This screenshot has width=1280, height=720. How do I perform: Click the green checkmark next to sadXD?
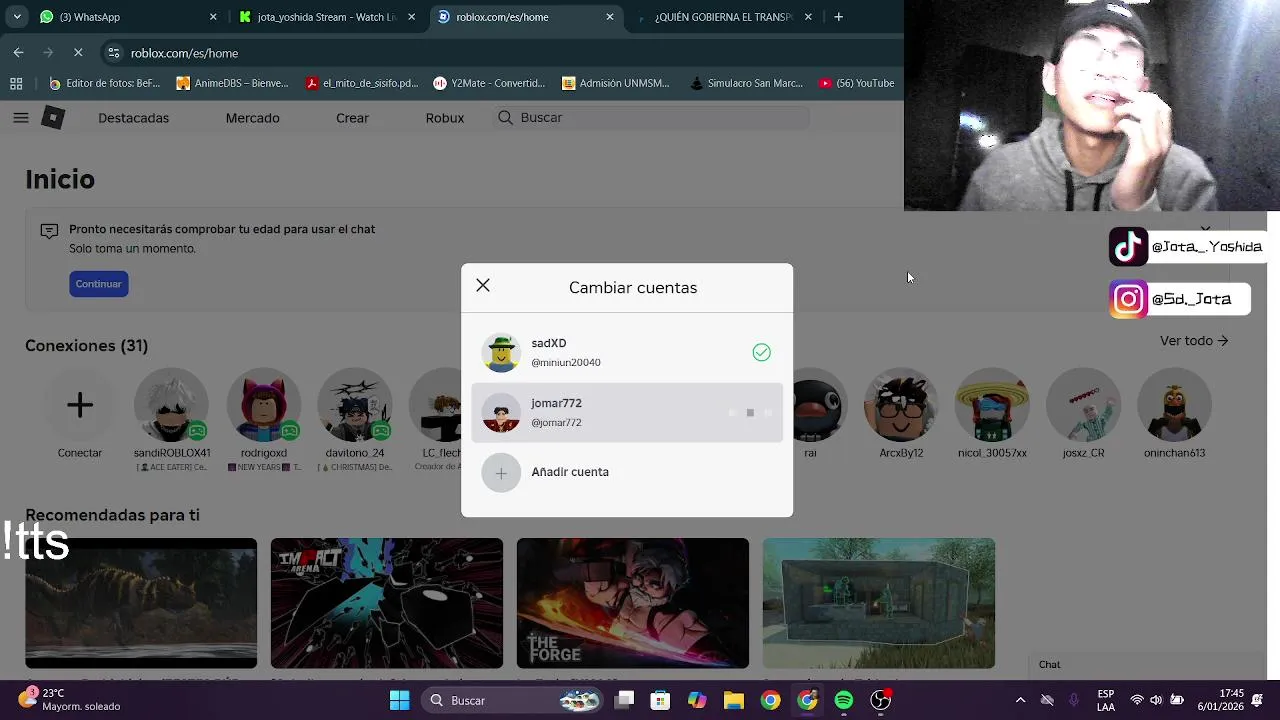(x=762, y=352)
